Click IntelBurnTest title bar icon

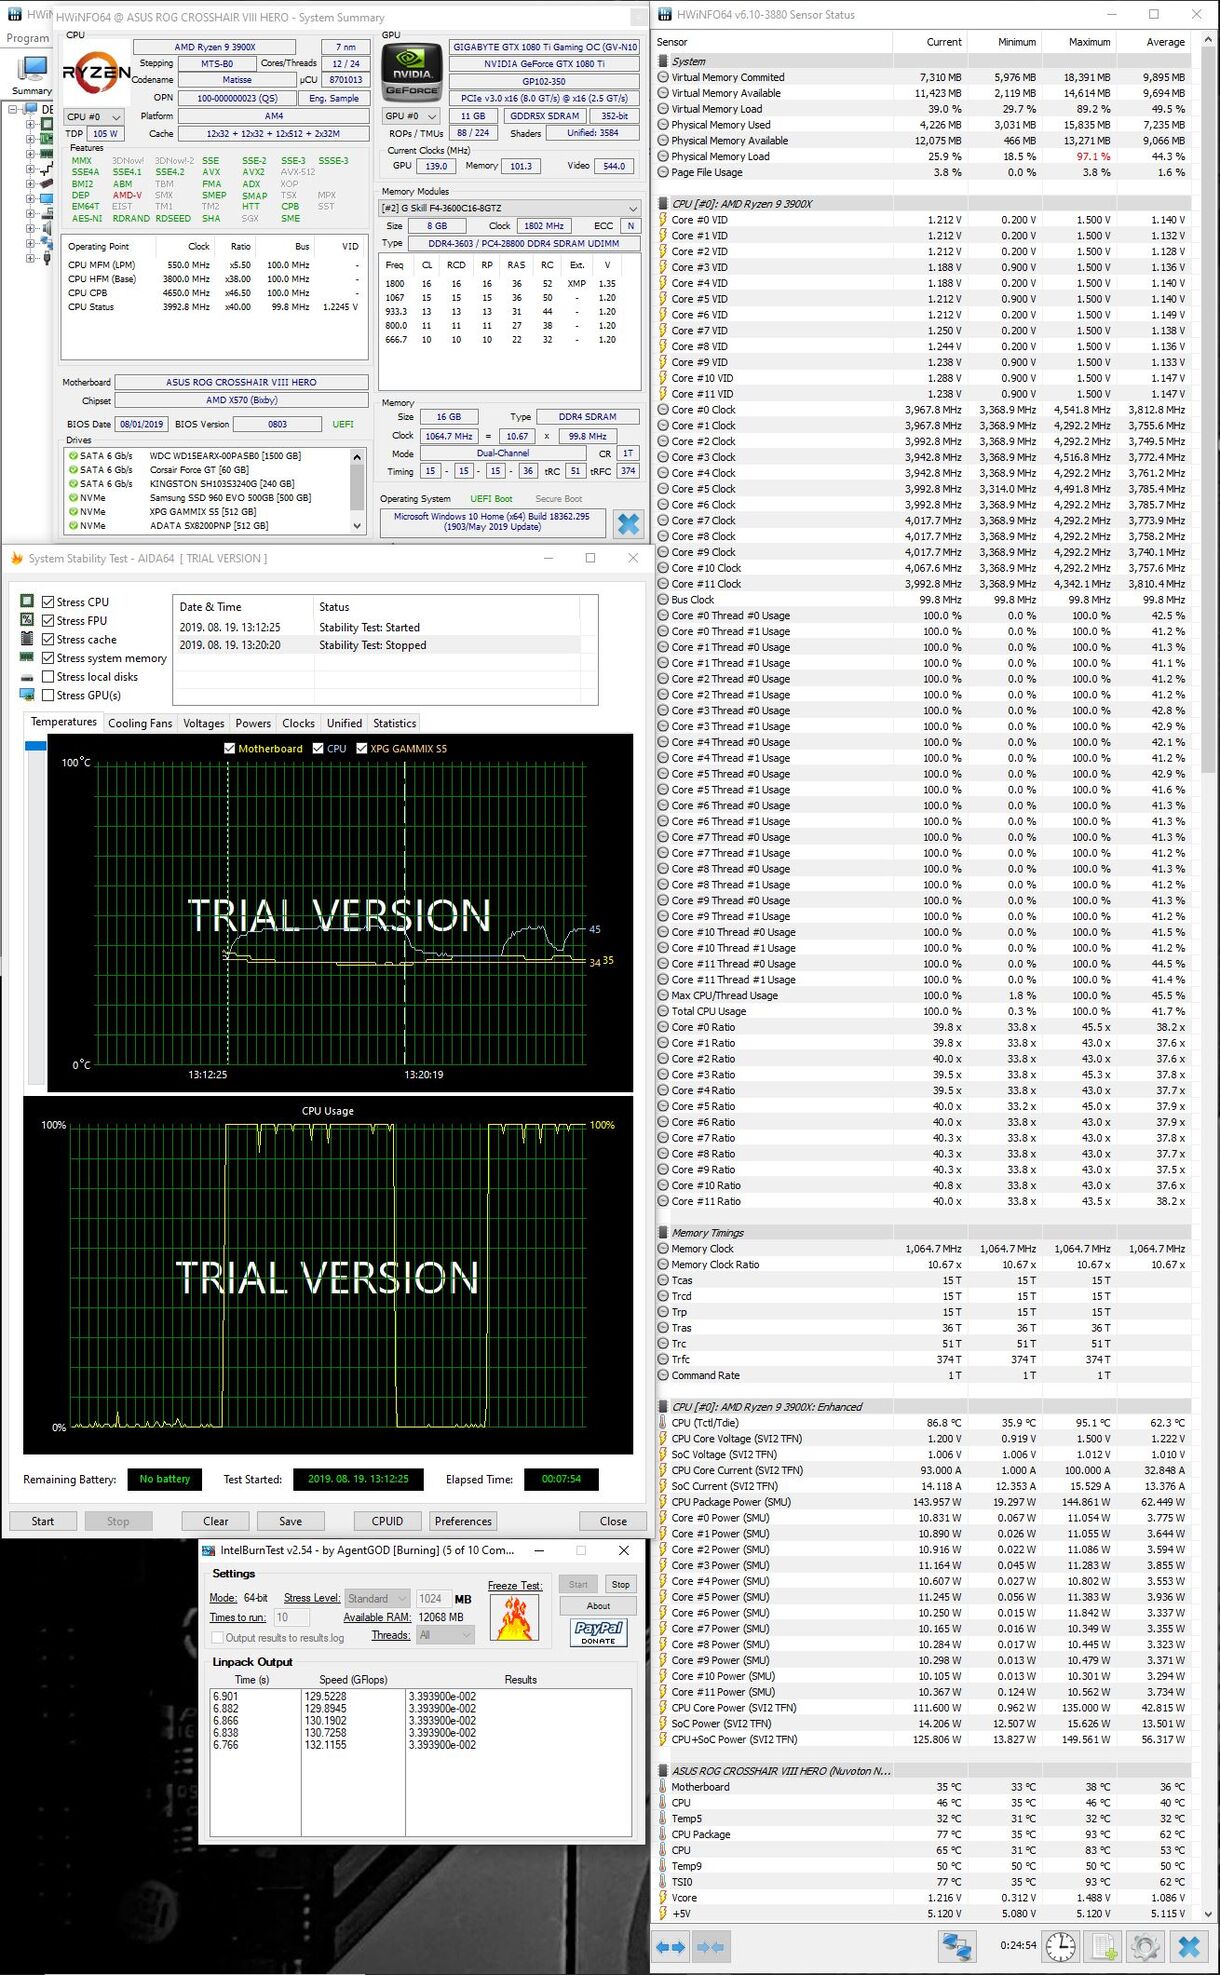point(209,1550)
